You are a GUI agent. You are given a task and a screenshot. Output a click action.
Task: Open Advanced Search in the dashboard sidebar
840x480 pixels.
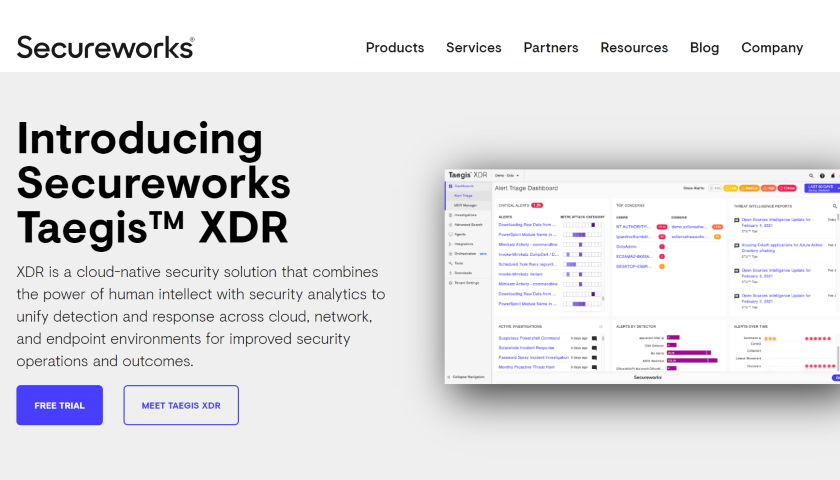[468, 224]
